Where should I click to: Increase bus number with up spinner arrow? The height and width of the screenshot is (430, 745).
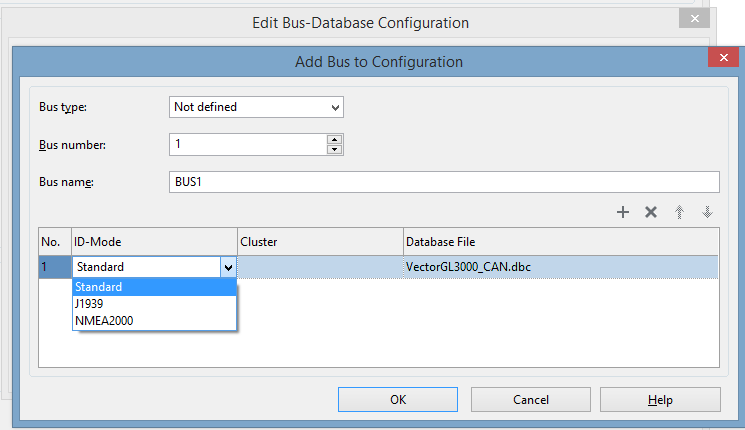click(334, 140)
